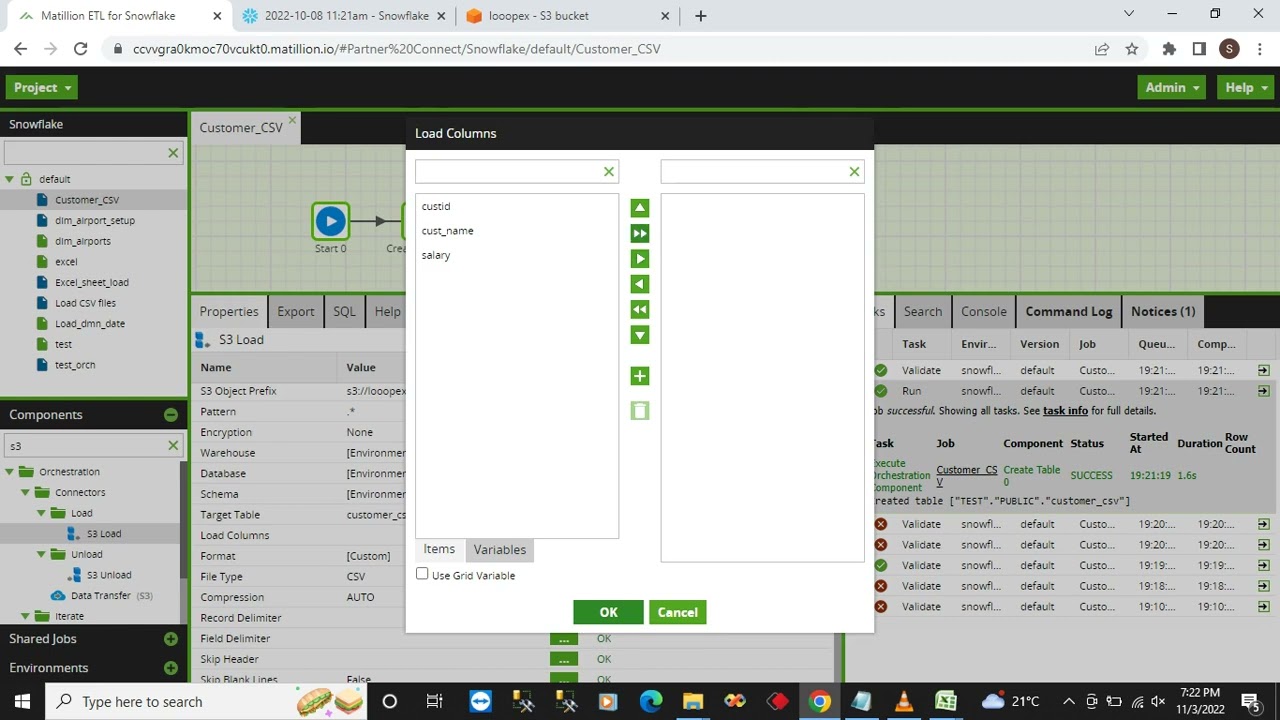Switch to the Items tab
Screen dimensions: 1280x720
[439, 549]
